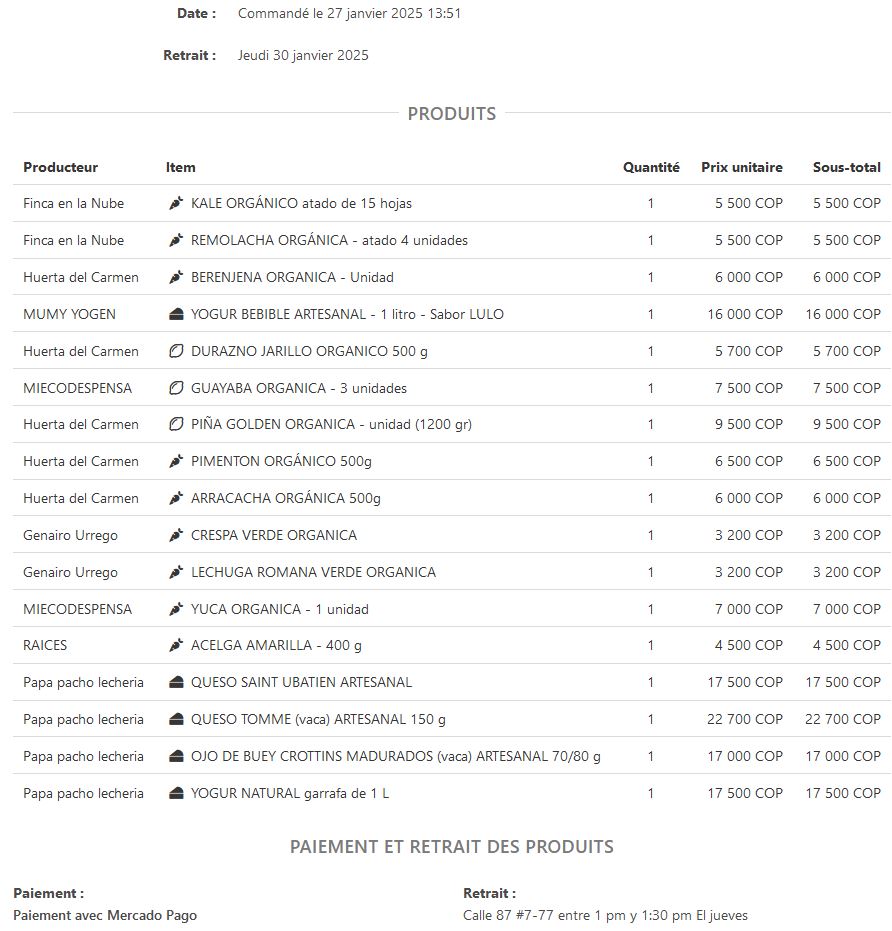Click the MUMY YOGEN producer name
Viewport: 892px width, 931px height.
tap(69, 314)
